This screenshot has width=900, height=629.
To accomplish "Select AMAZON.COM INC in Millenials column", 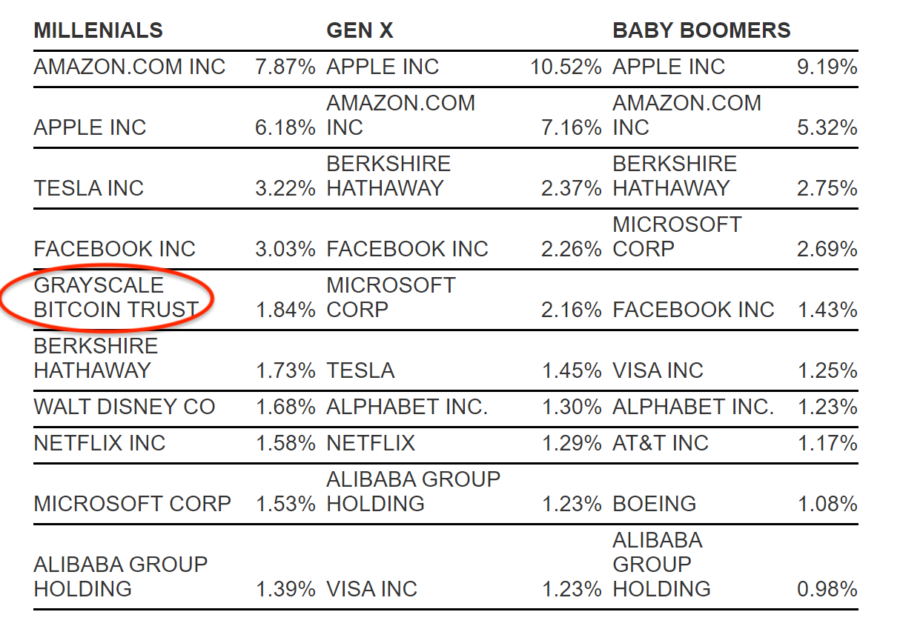I will coord(130,67).
